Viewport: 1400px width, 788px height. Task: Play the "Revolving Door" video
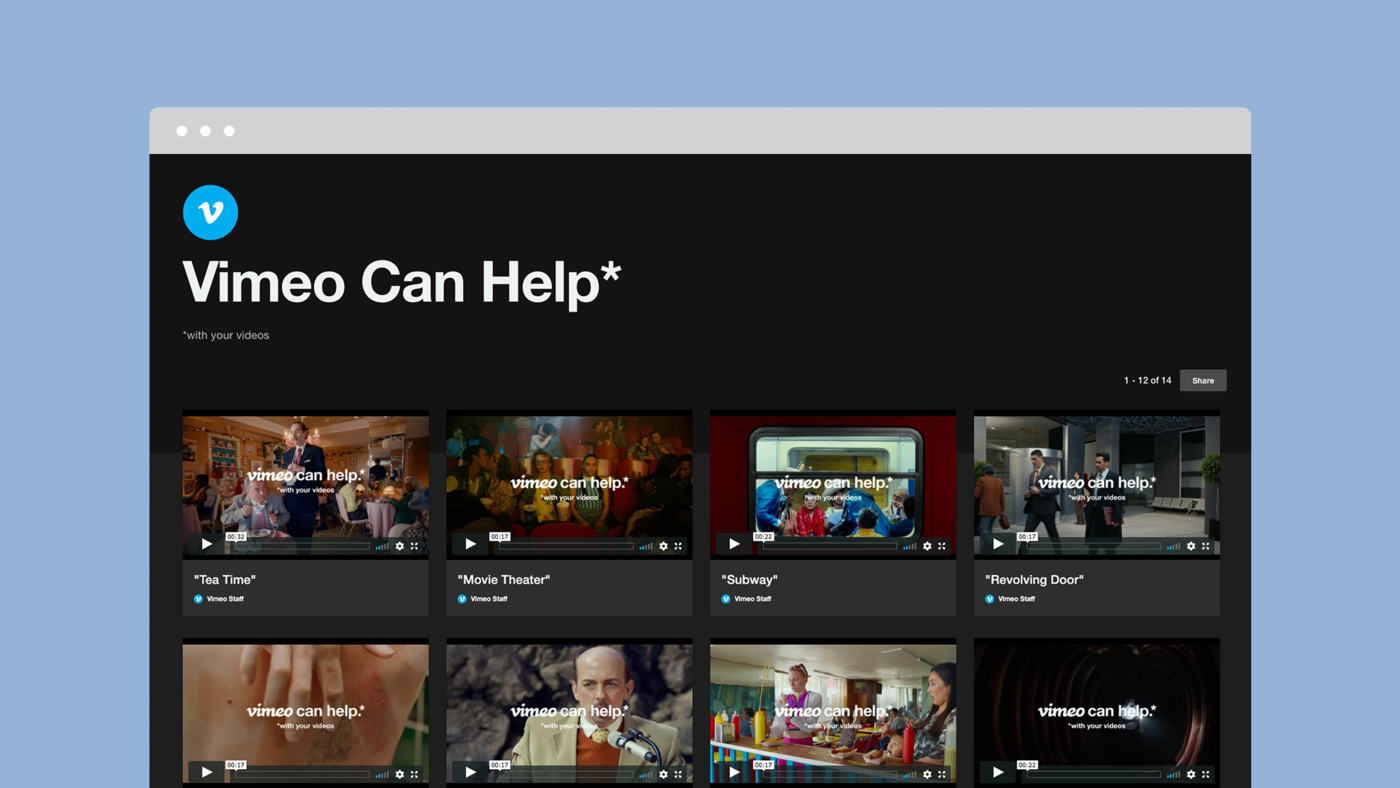(x=998, y=544)
